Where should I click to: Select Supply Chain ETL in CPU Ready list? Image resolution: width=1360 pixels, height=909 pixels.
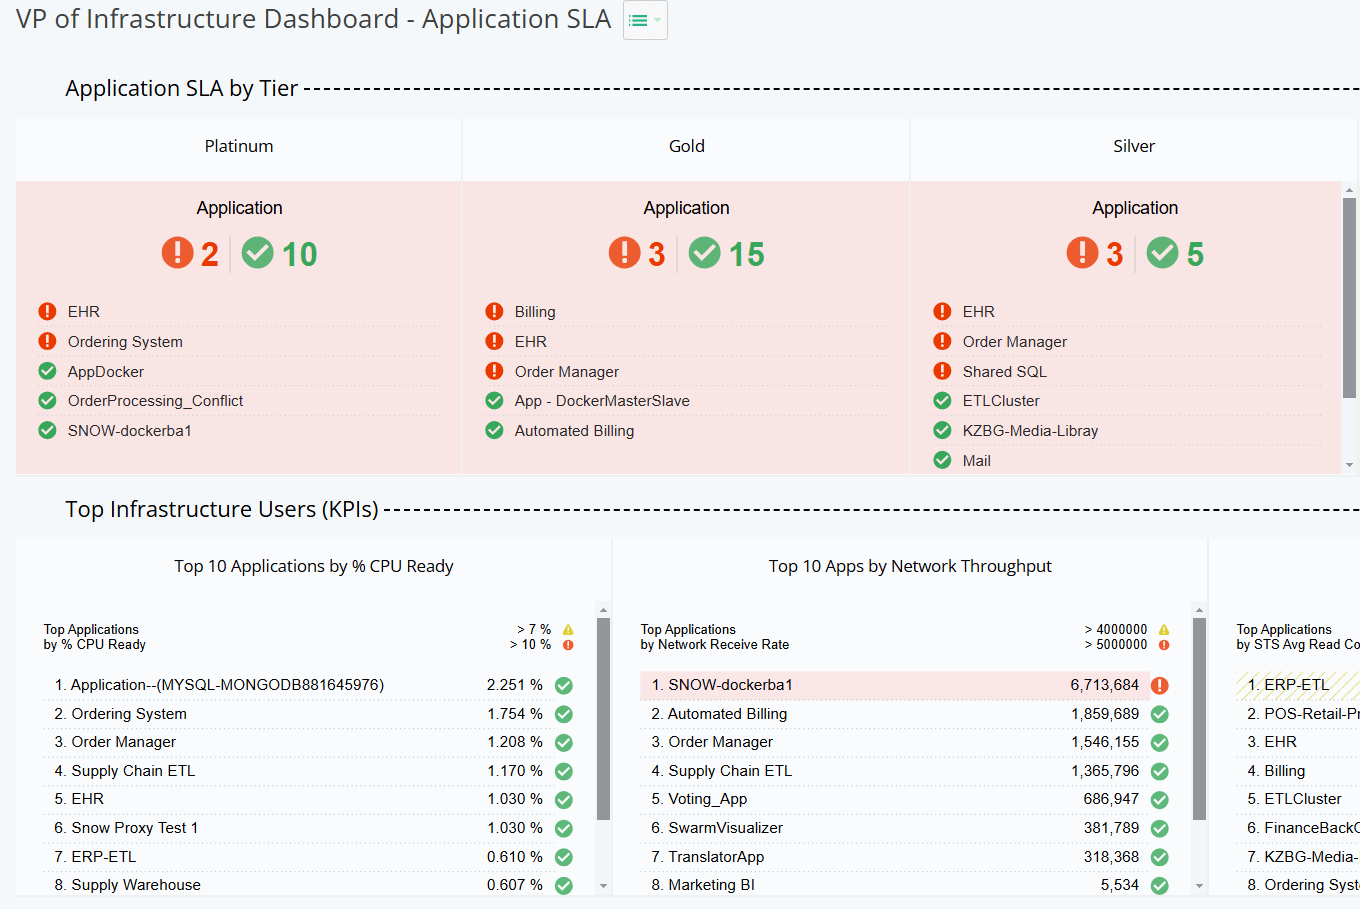[x=308, y=771]
